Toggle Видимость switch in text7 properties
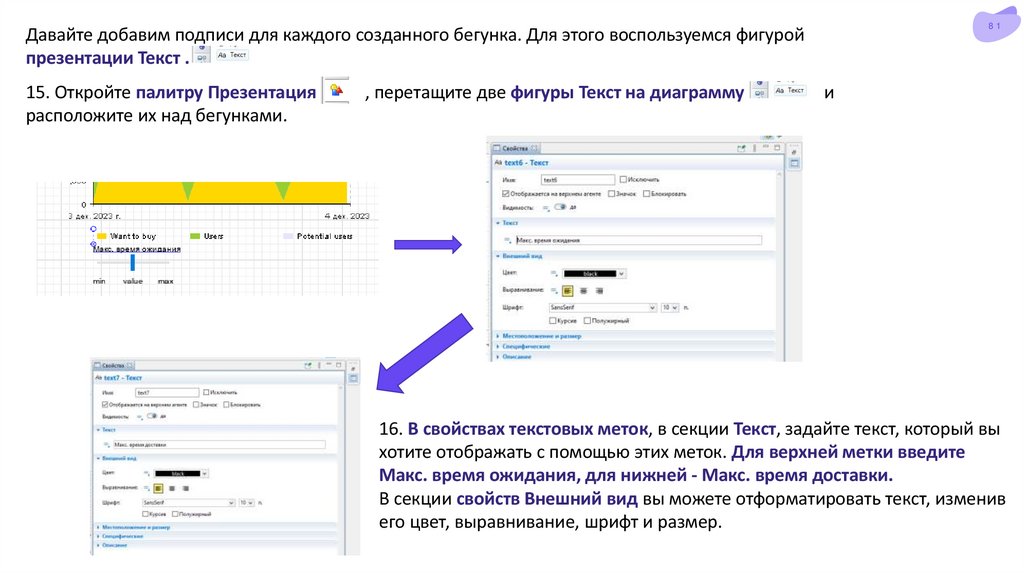The width and height of the screenshot is (1024, 574). point(152,416)
